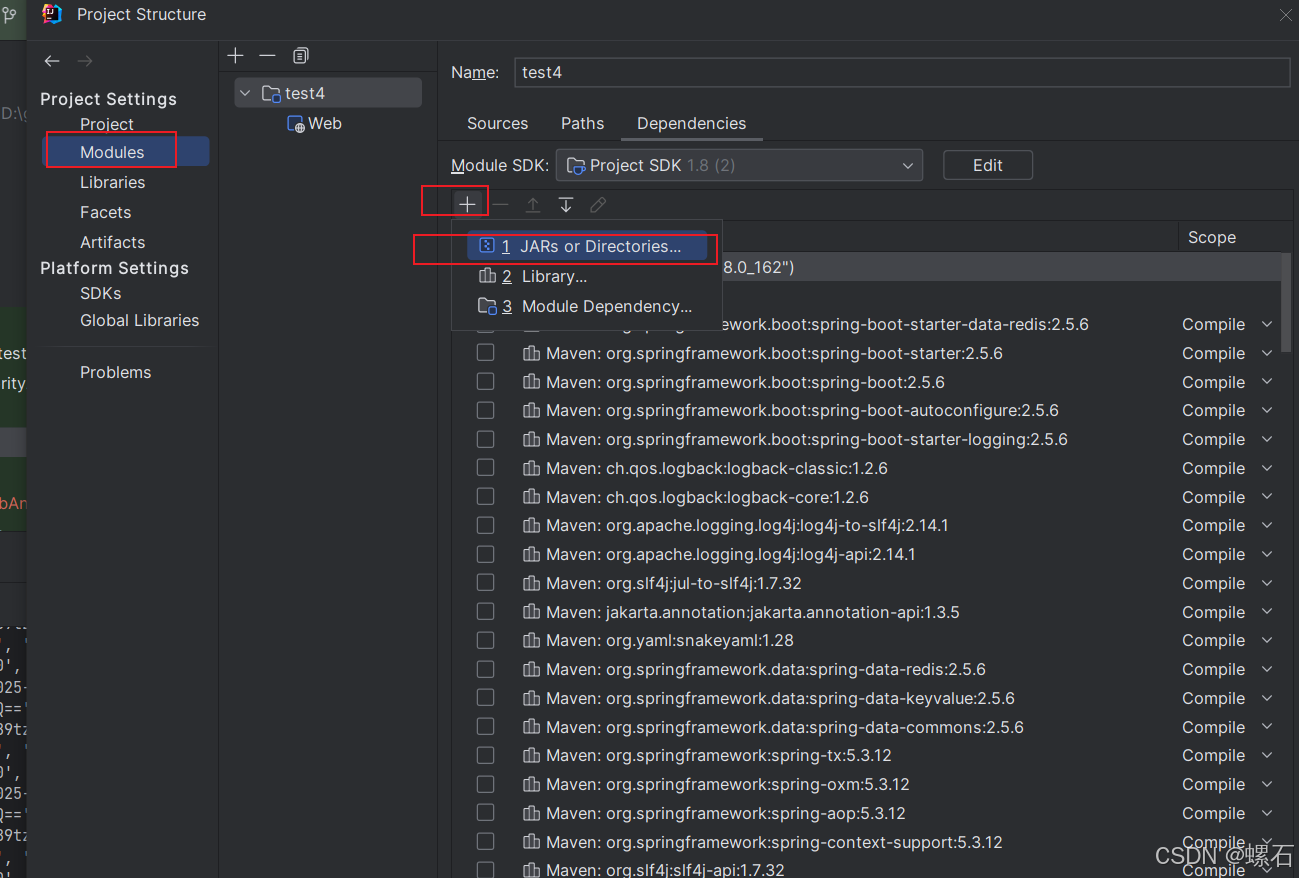Open the Module SDK dropdown

(x=739, y=165)
